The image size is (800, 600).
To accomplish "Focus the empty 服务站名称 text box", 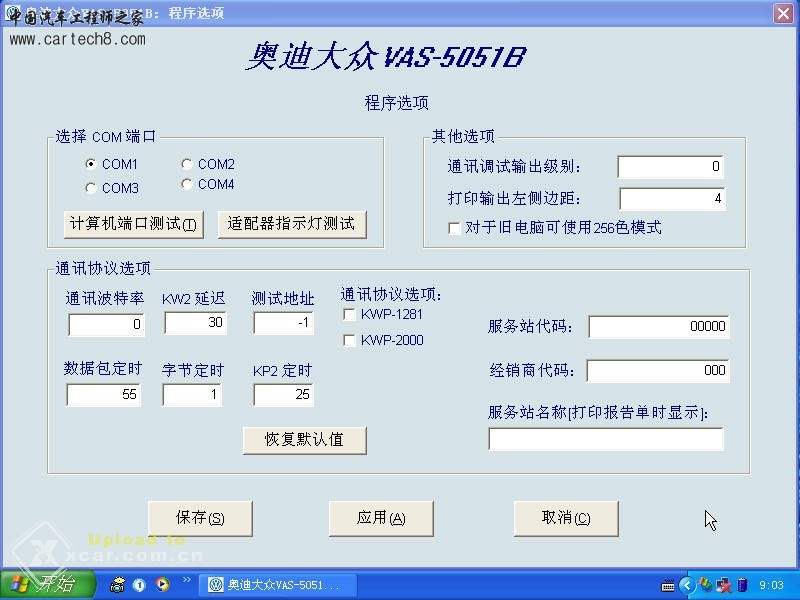I will coord(606,439).
